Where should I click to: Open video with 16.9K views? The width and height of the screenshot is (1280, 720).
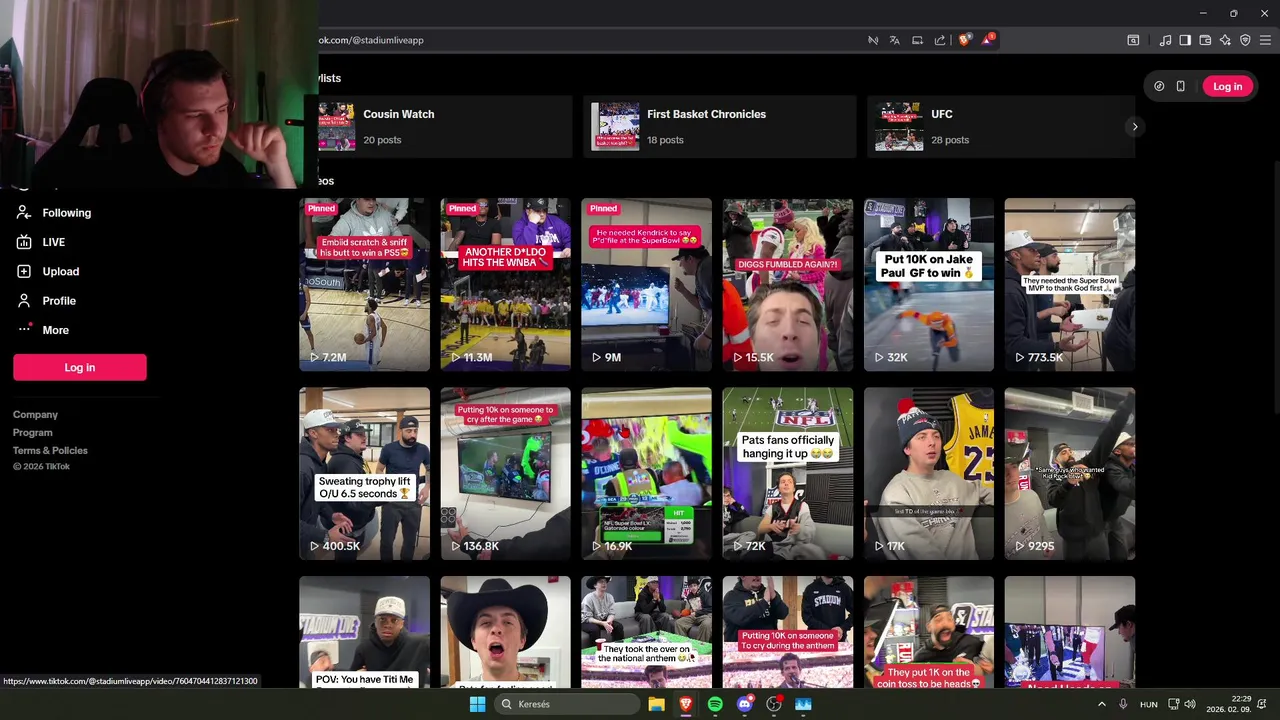point(646,474)
